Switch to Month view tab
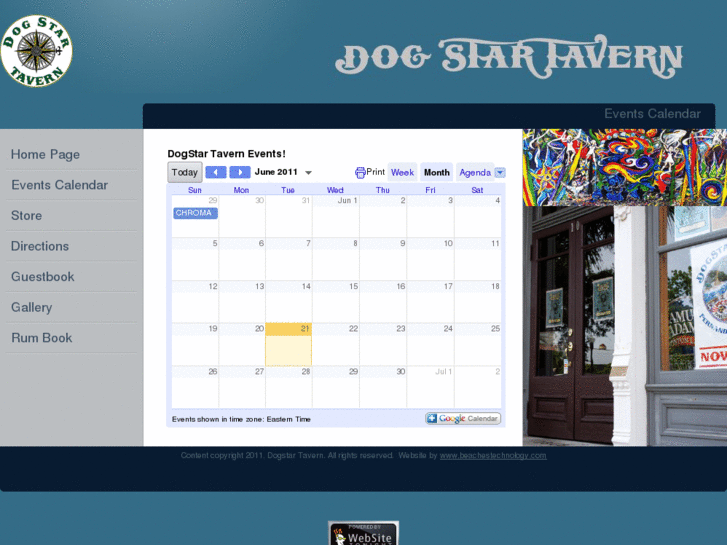727x545 pixels. [x=437, y=172]
